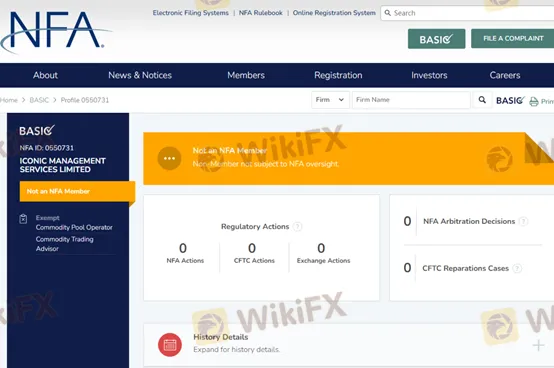Open the Members menu

[x=246, y=75]
